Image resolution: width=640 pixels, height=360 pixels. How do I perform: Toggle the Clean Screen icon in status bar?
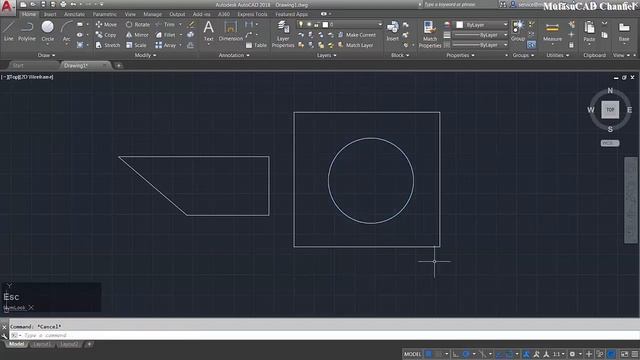tap(624, 354)
